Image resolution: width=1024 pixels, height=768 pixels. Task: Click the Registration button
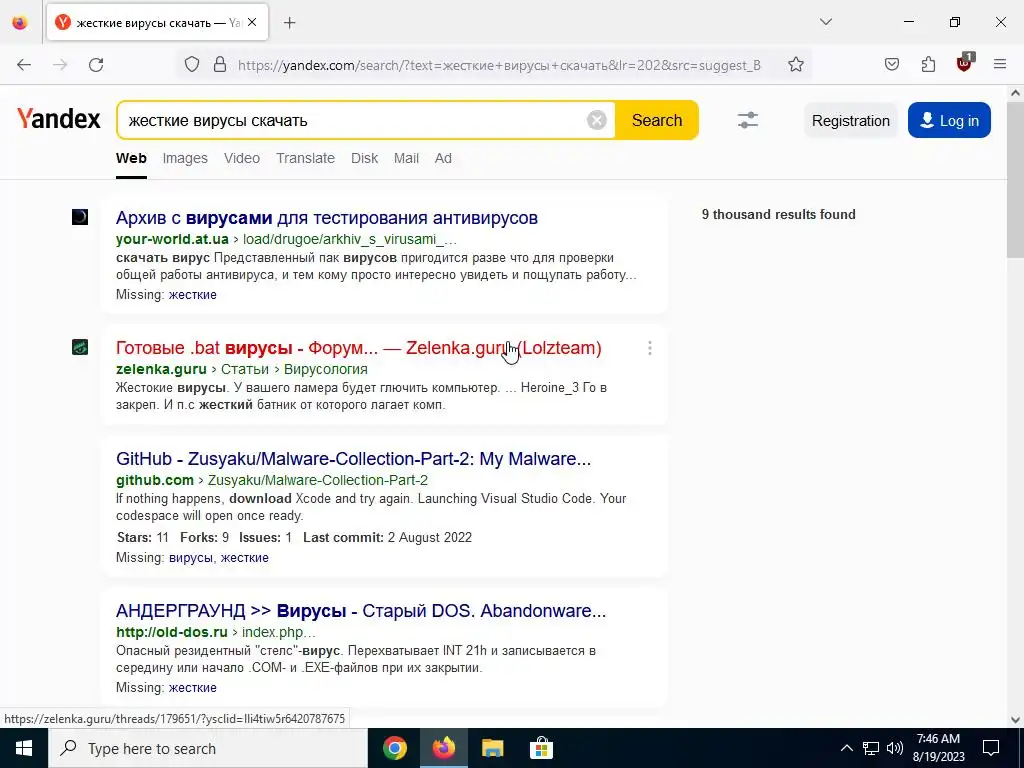click(850, 121)
